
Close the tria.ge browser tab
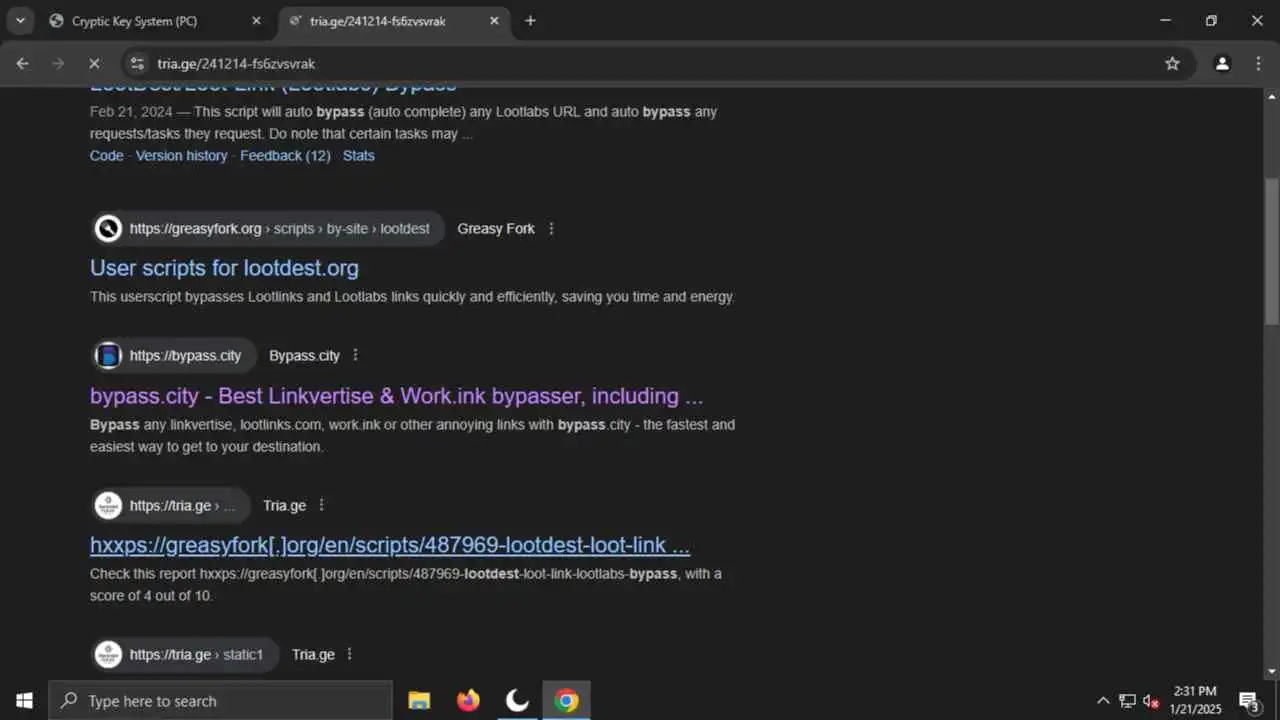pos(493,21)
